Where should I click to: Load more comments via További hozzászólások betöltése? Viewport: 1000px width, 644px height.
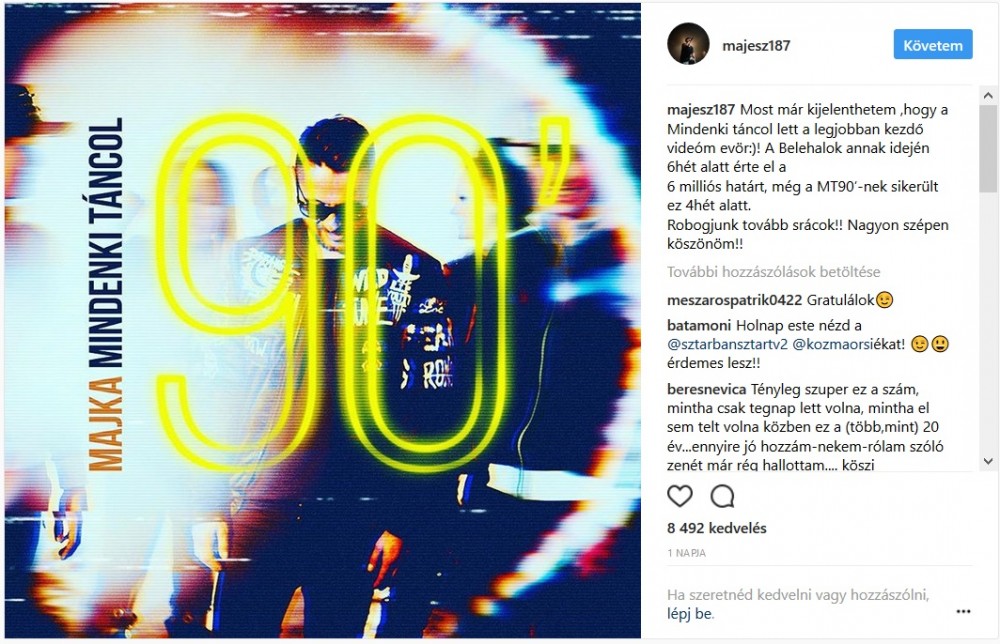(774, 272)
